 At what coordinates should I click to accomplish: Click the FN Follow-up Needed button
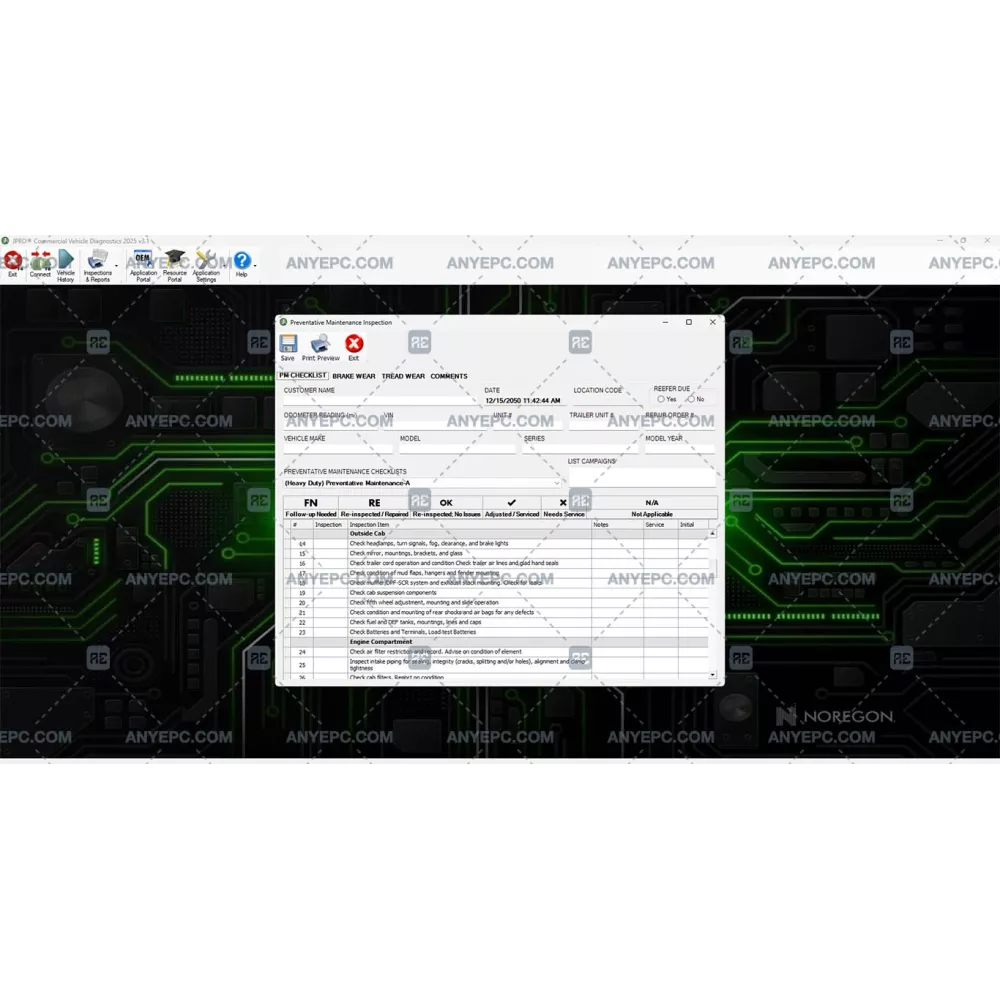coord(311,507)
